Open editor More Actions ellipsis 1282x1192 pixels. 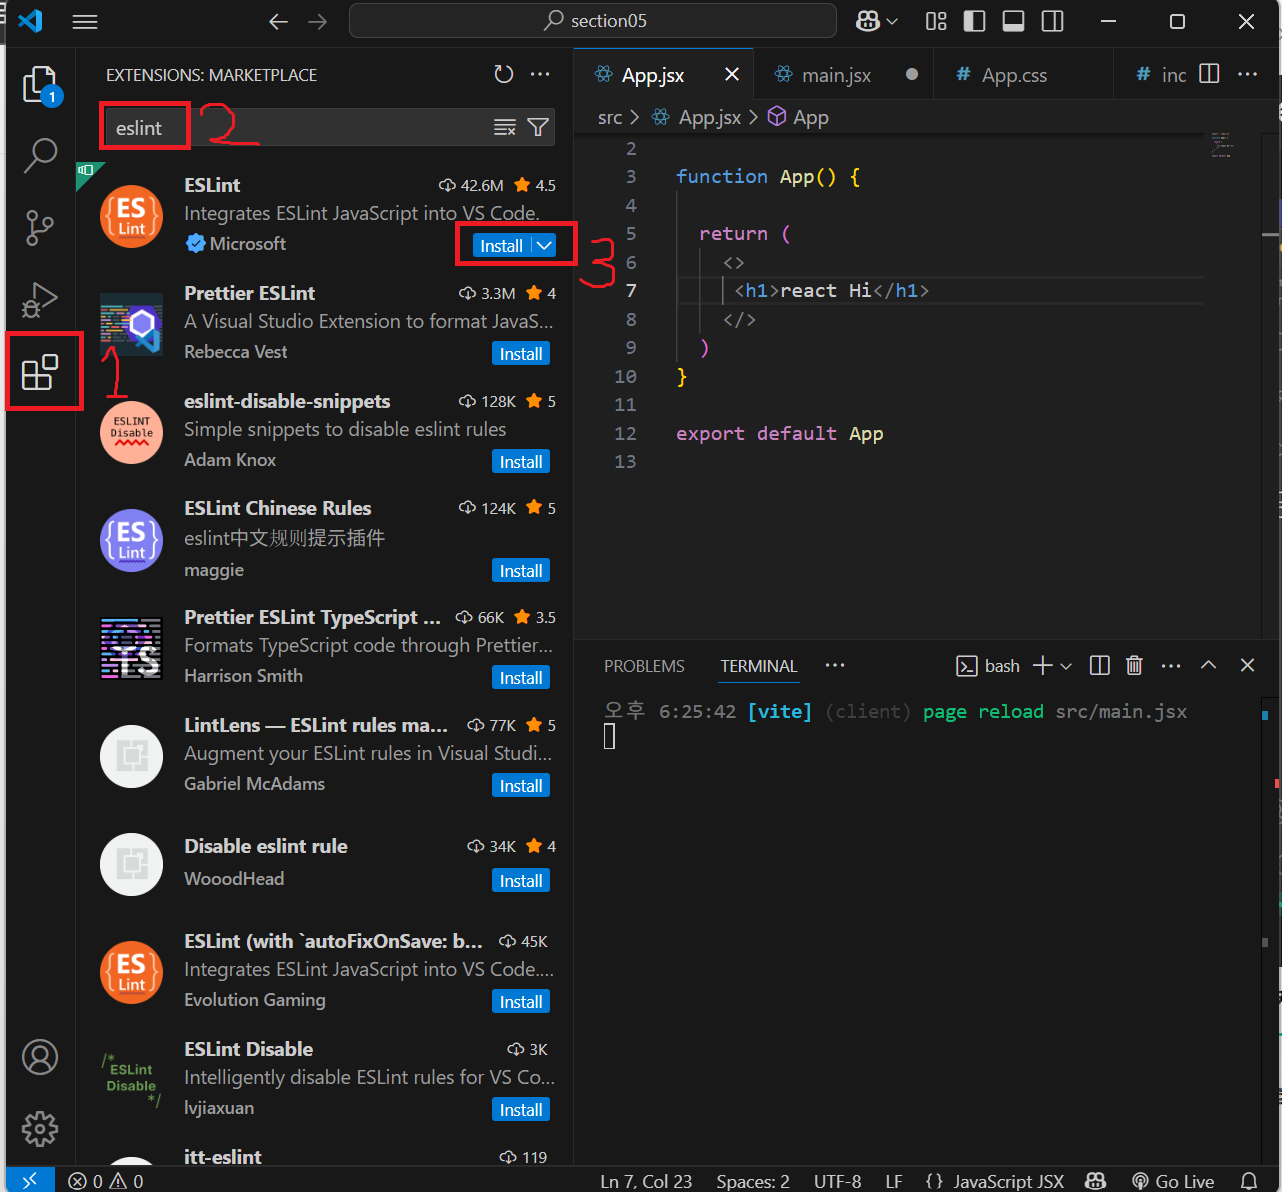pos(1247,74)
